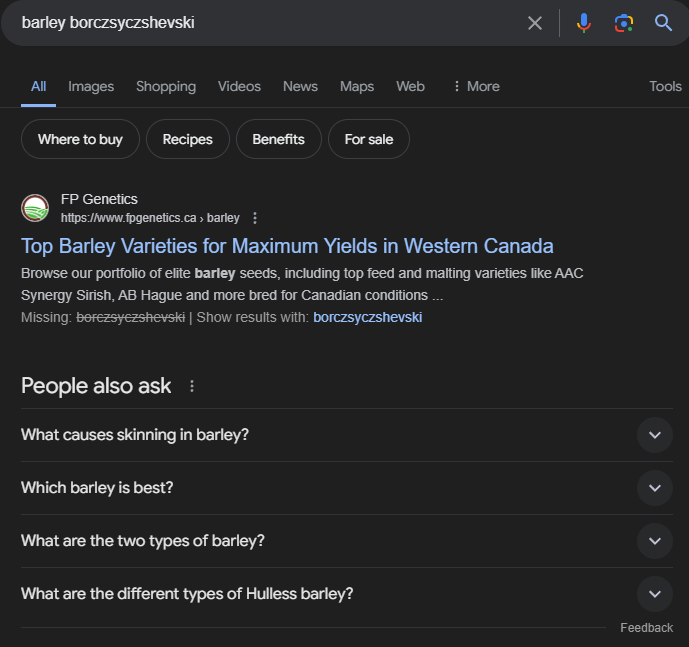689x647 pixels.
Task: Open the More search filters menu
Action: 477,86
